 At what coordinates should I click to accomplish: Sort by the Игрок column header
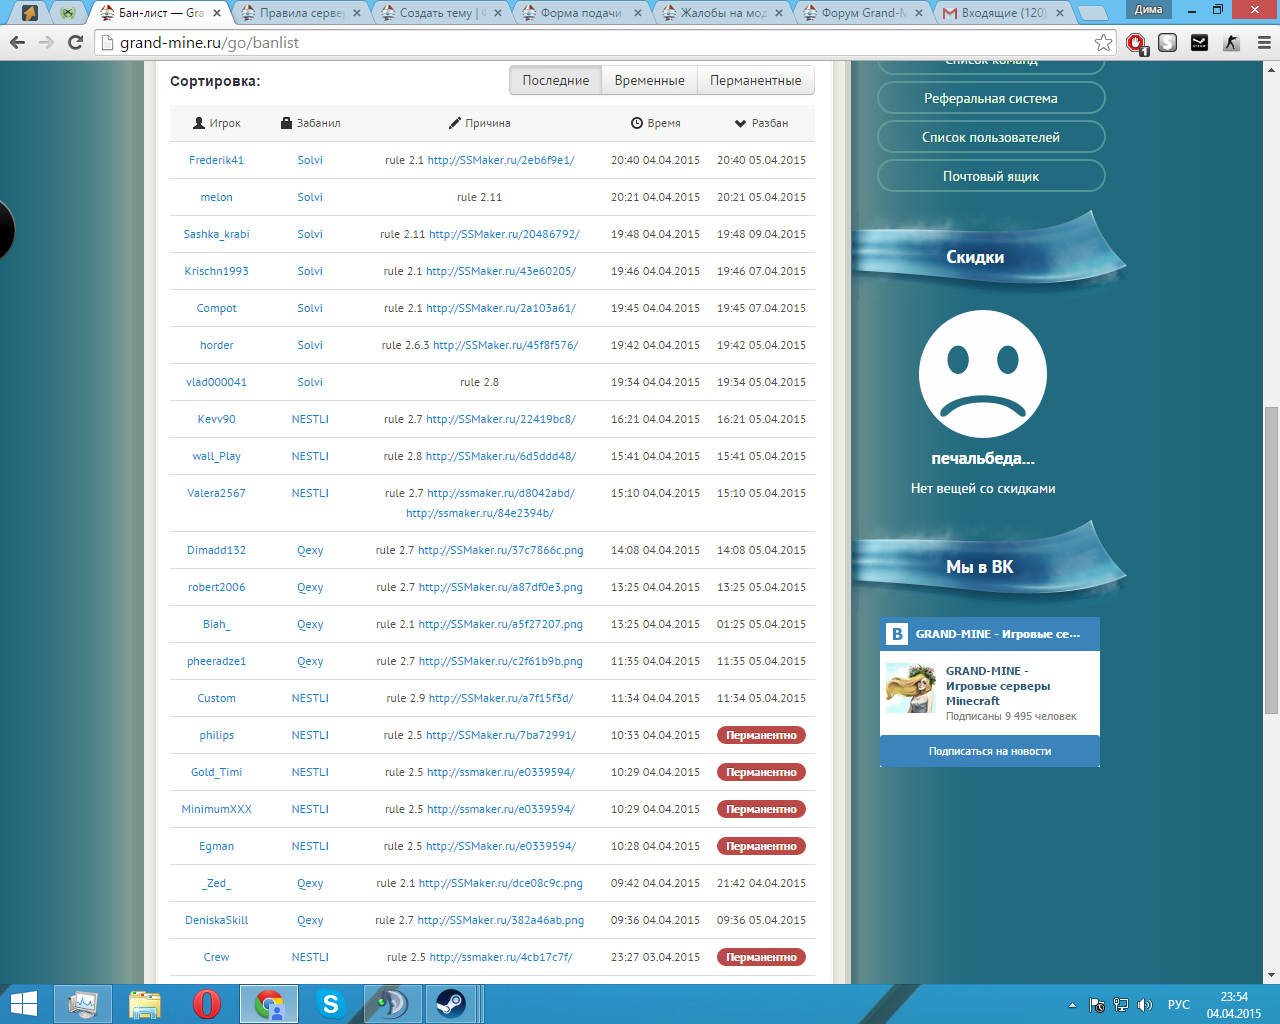point(217,123)
